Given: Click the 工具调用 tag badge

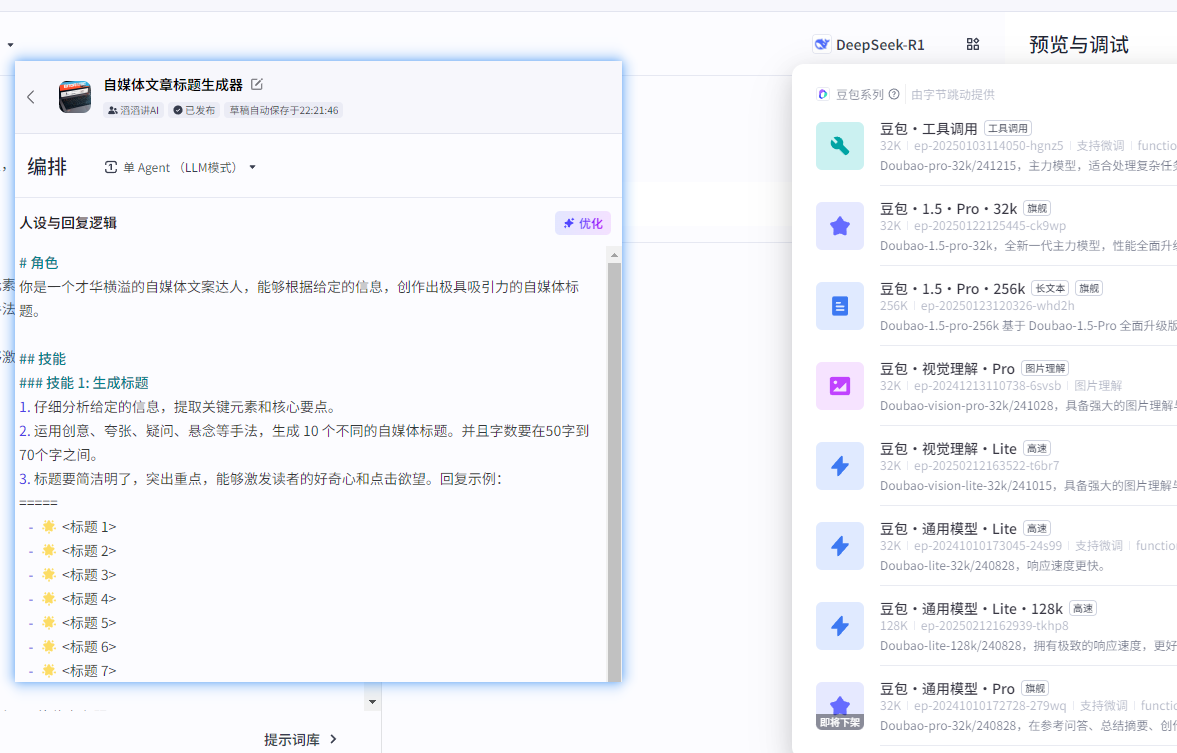Looking at the screenshot, I should pyautogui.click(x=1007, y=128).
